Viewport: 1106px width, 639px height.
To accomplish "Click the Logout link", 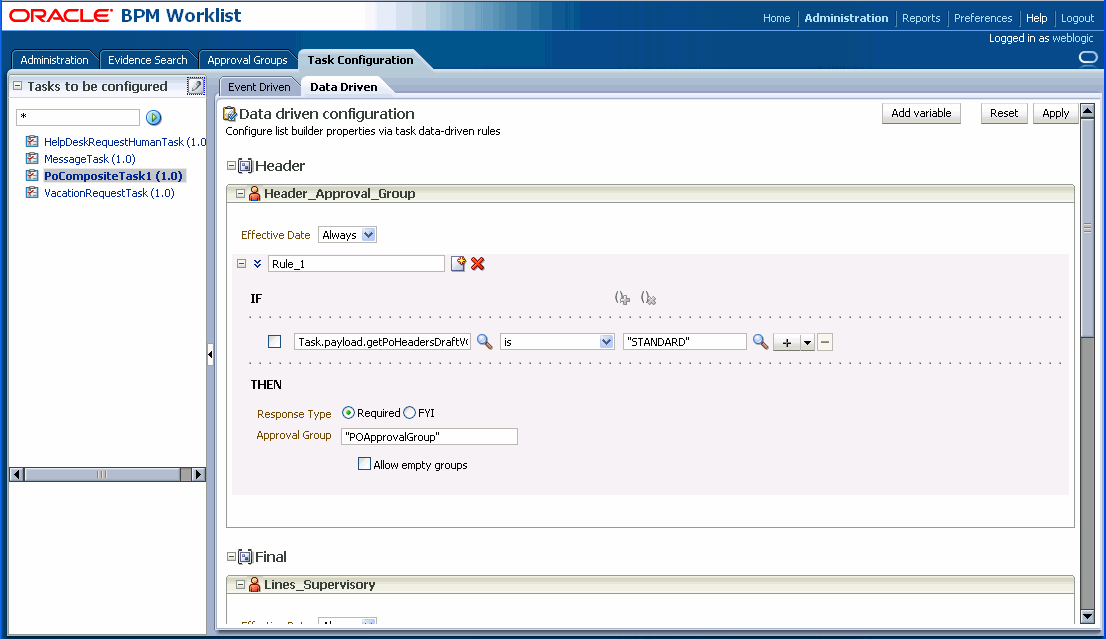I will [x=1077, y=17].
